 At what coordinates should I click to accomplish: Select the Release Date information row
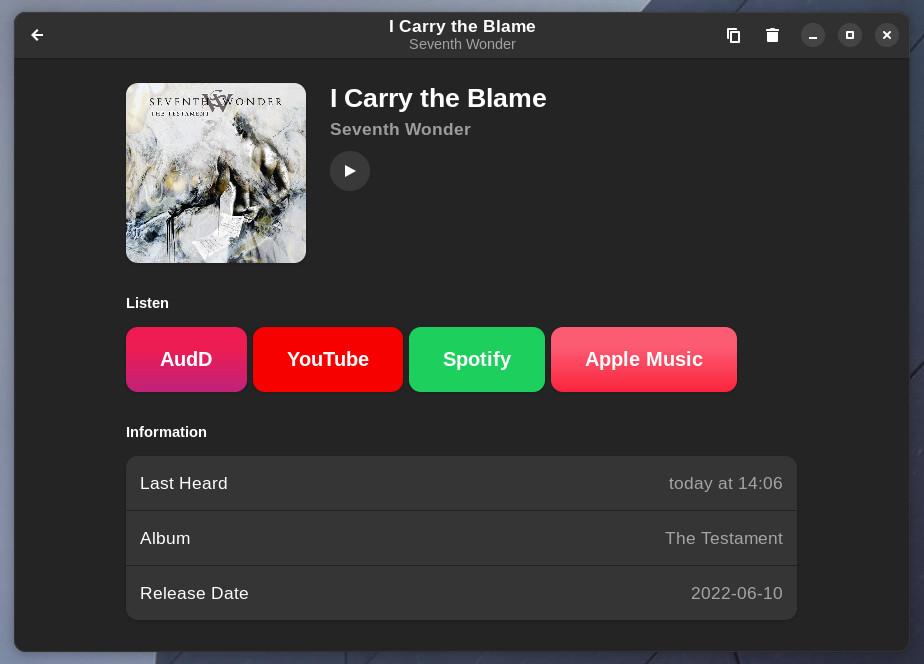461,593
